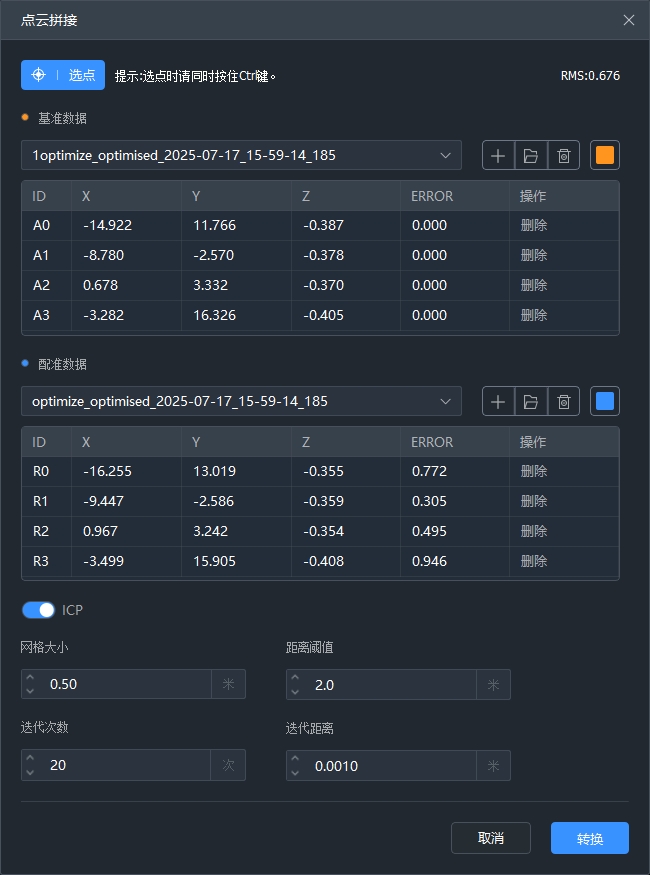The height and width of the screenshot is (875, 650).
Task: Expand the 1optimize_optimised base data dropdown
Action: 241,156
